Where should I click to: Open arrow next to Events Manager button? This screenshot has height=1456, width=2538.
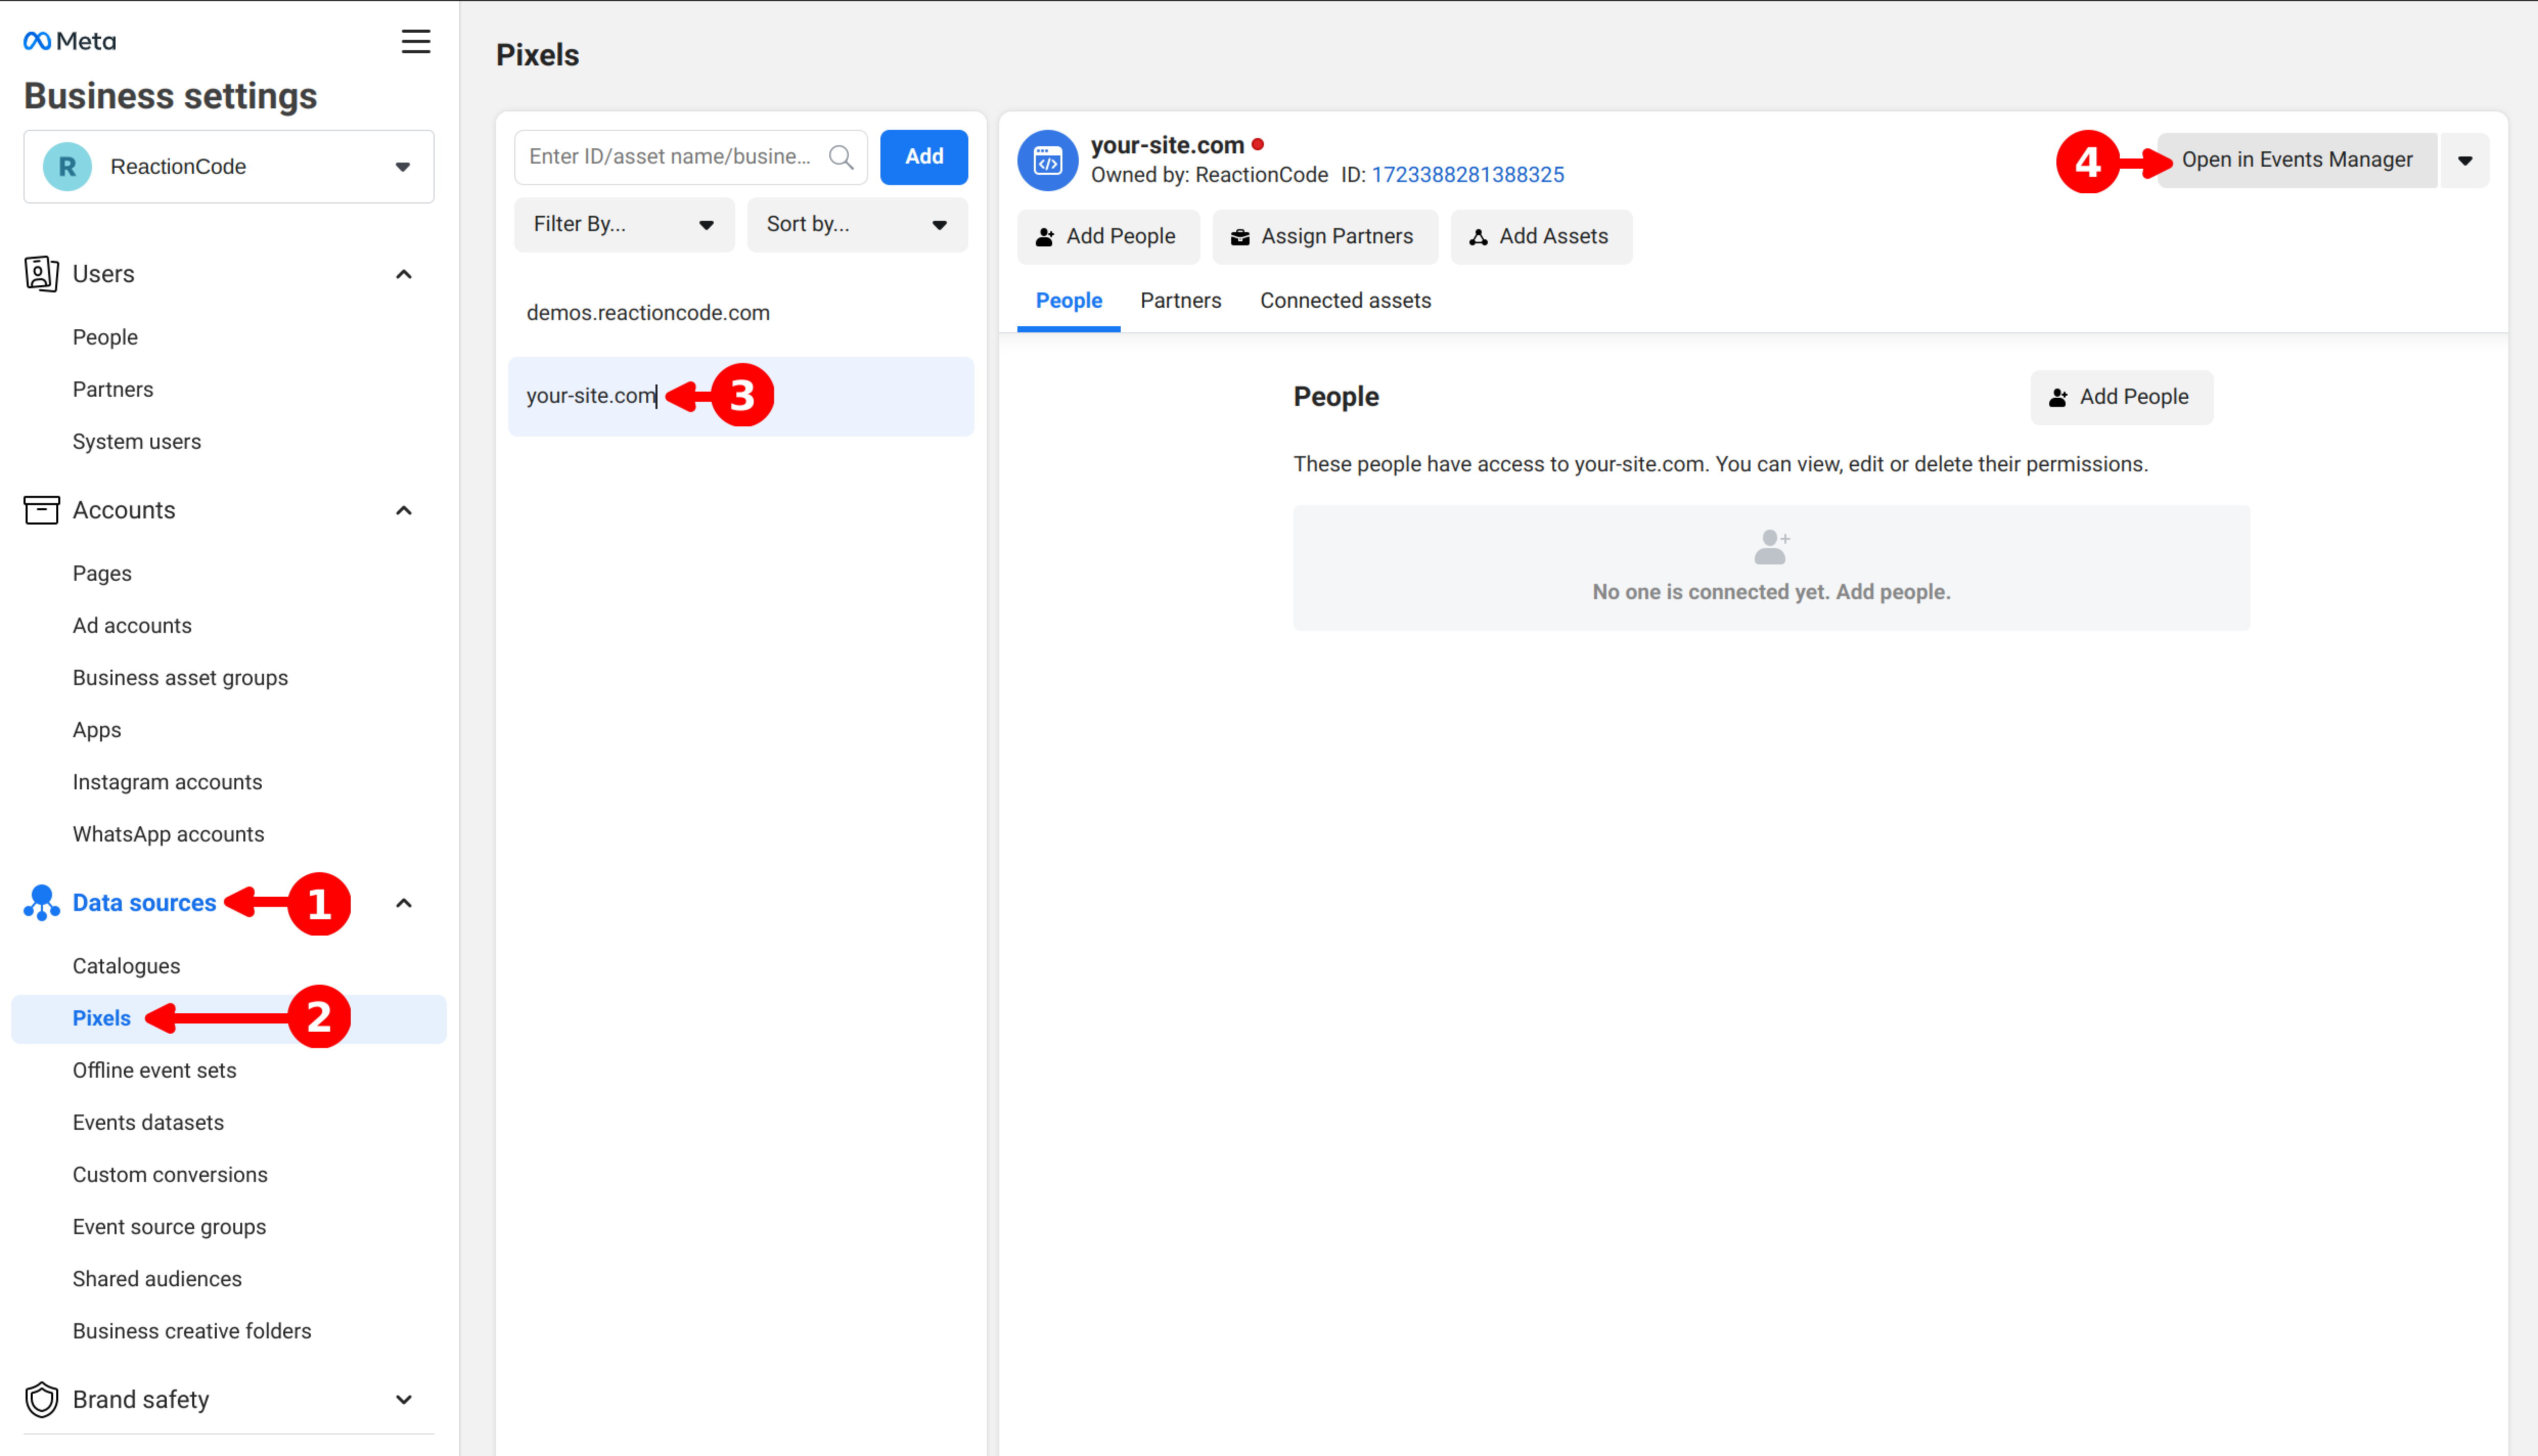(x=2464, y=160)
